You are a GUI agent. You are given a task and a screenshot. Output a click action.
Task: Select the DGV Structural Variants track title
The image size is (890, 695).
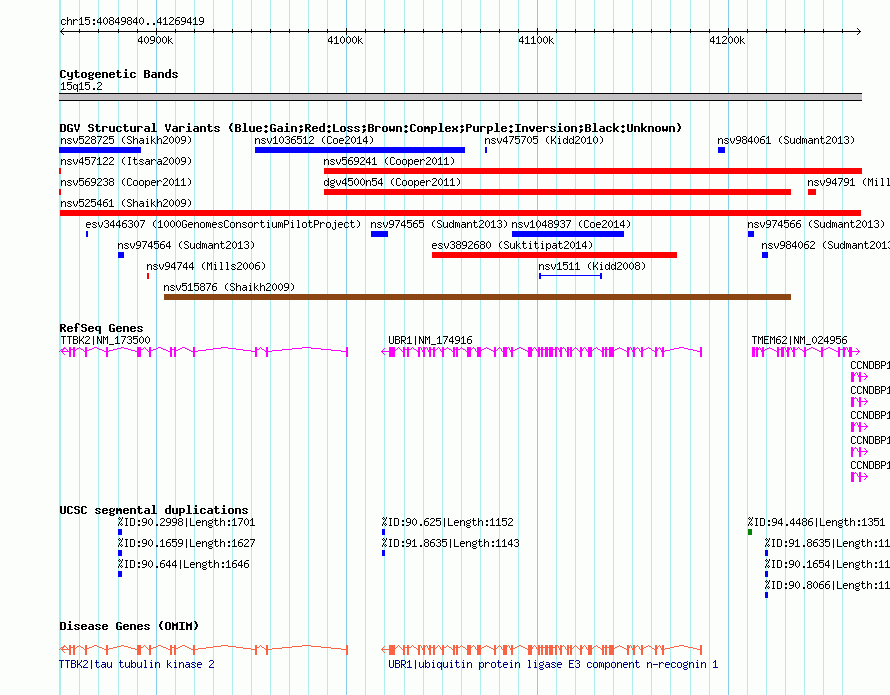(371, 128)
